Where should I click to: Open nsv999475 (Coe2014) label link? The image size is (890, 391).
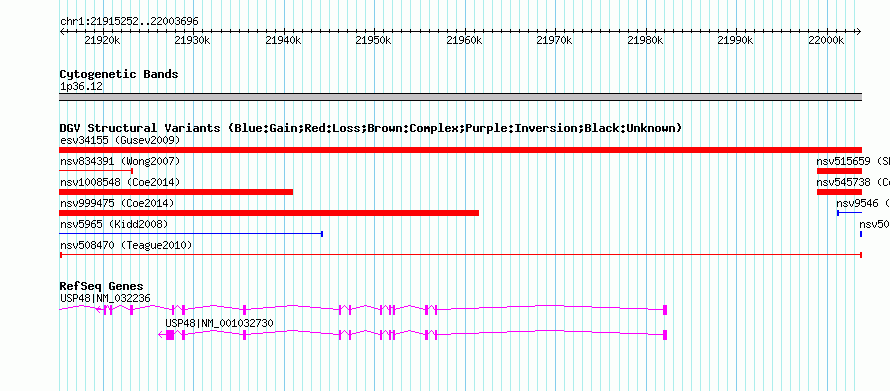117,203
